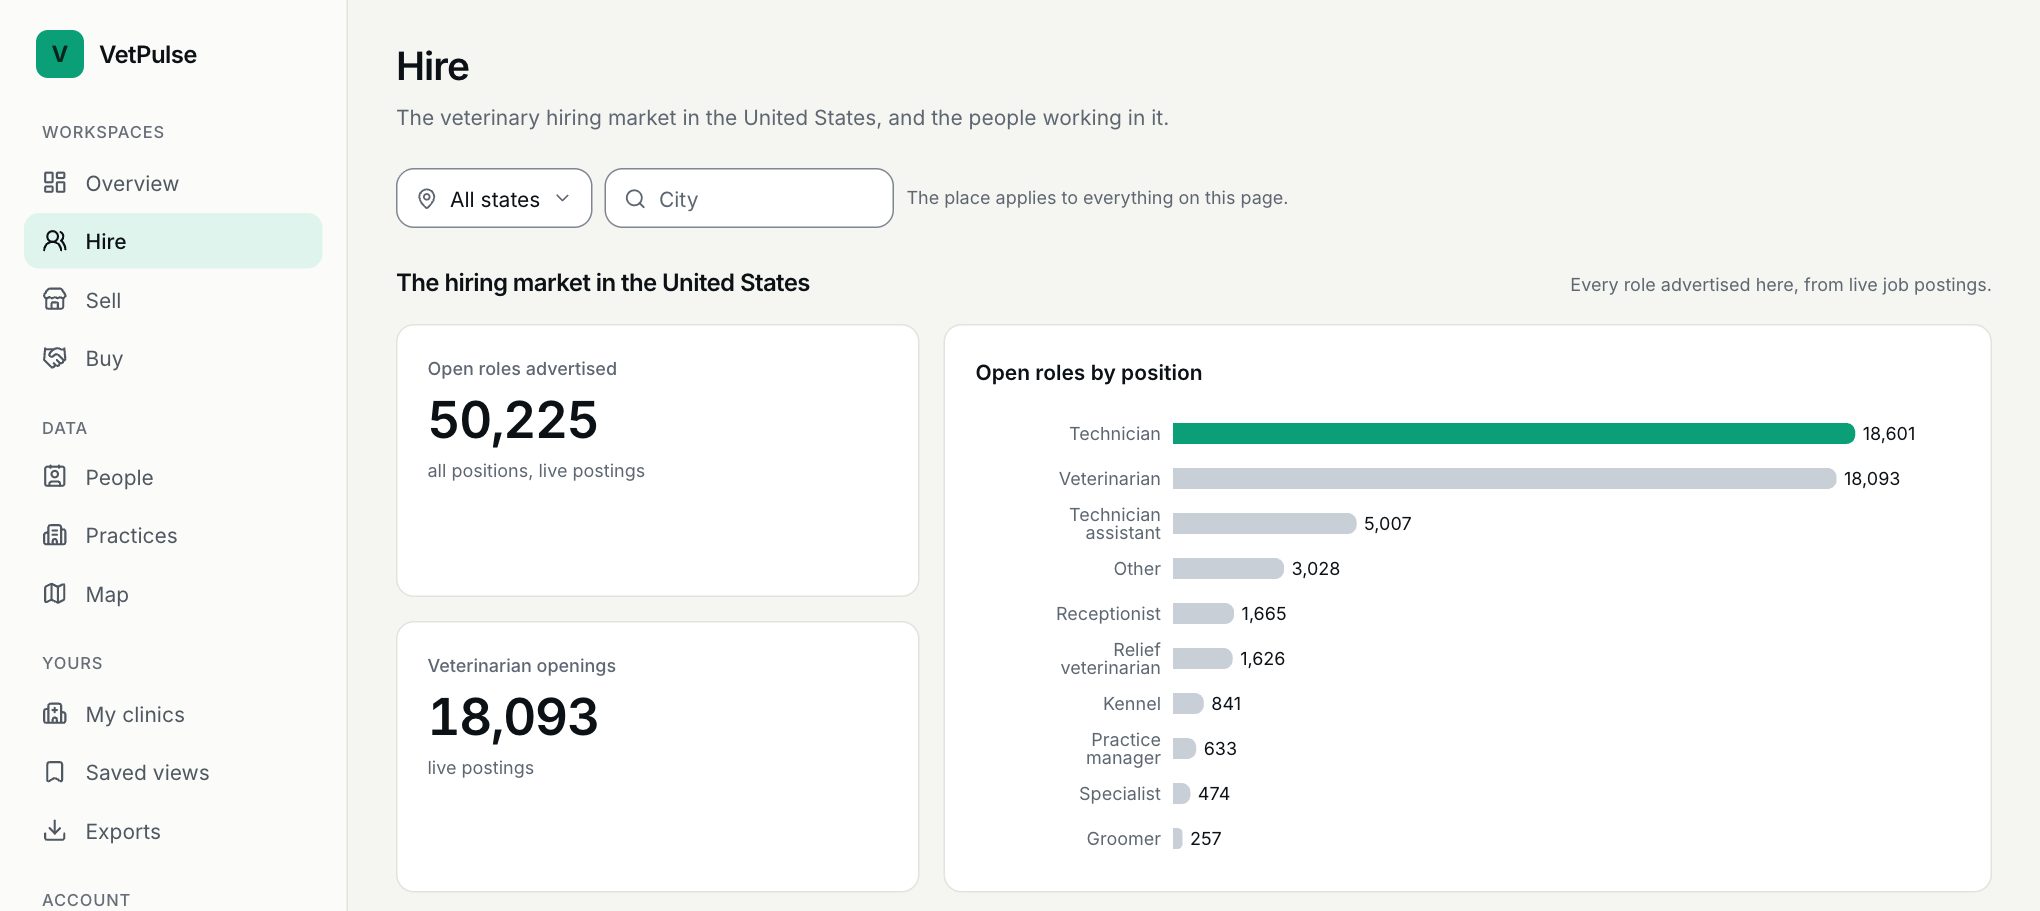Click the Exports download icon
Viewport: 2040px width, 911px height.
(x=55, y=831)
